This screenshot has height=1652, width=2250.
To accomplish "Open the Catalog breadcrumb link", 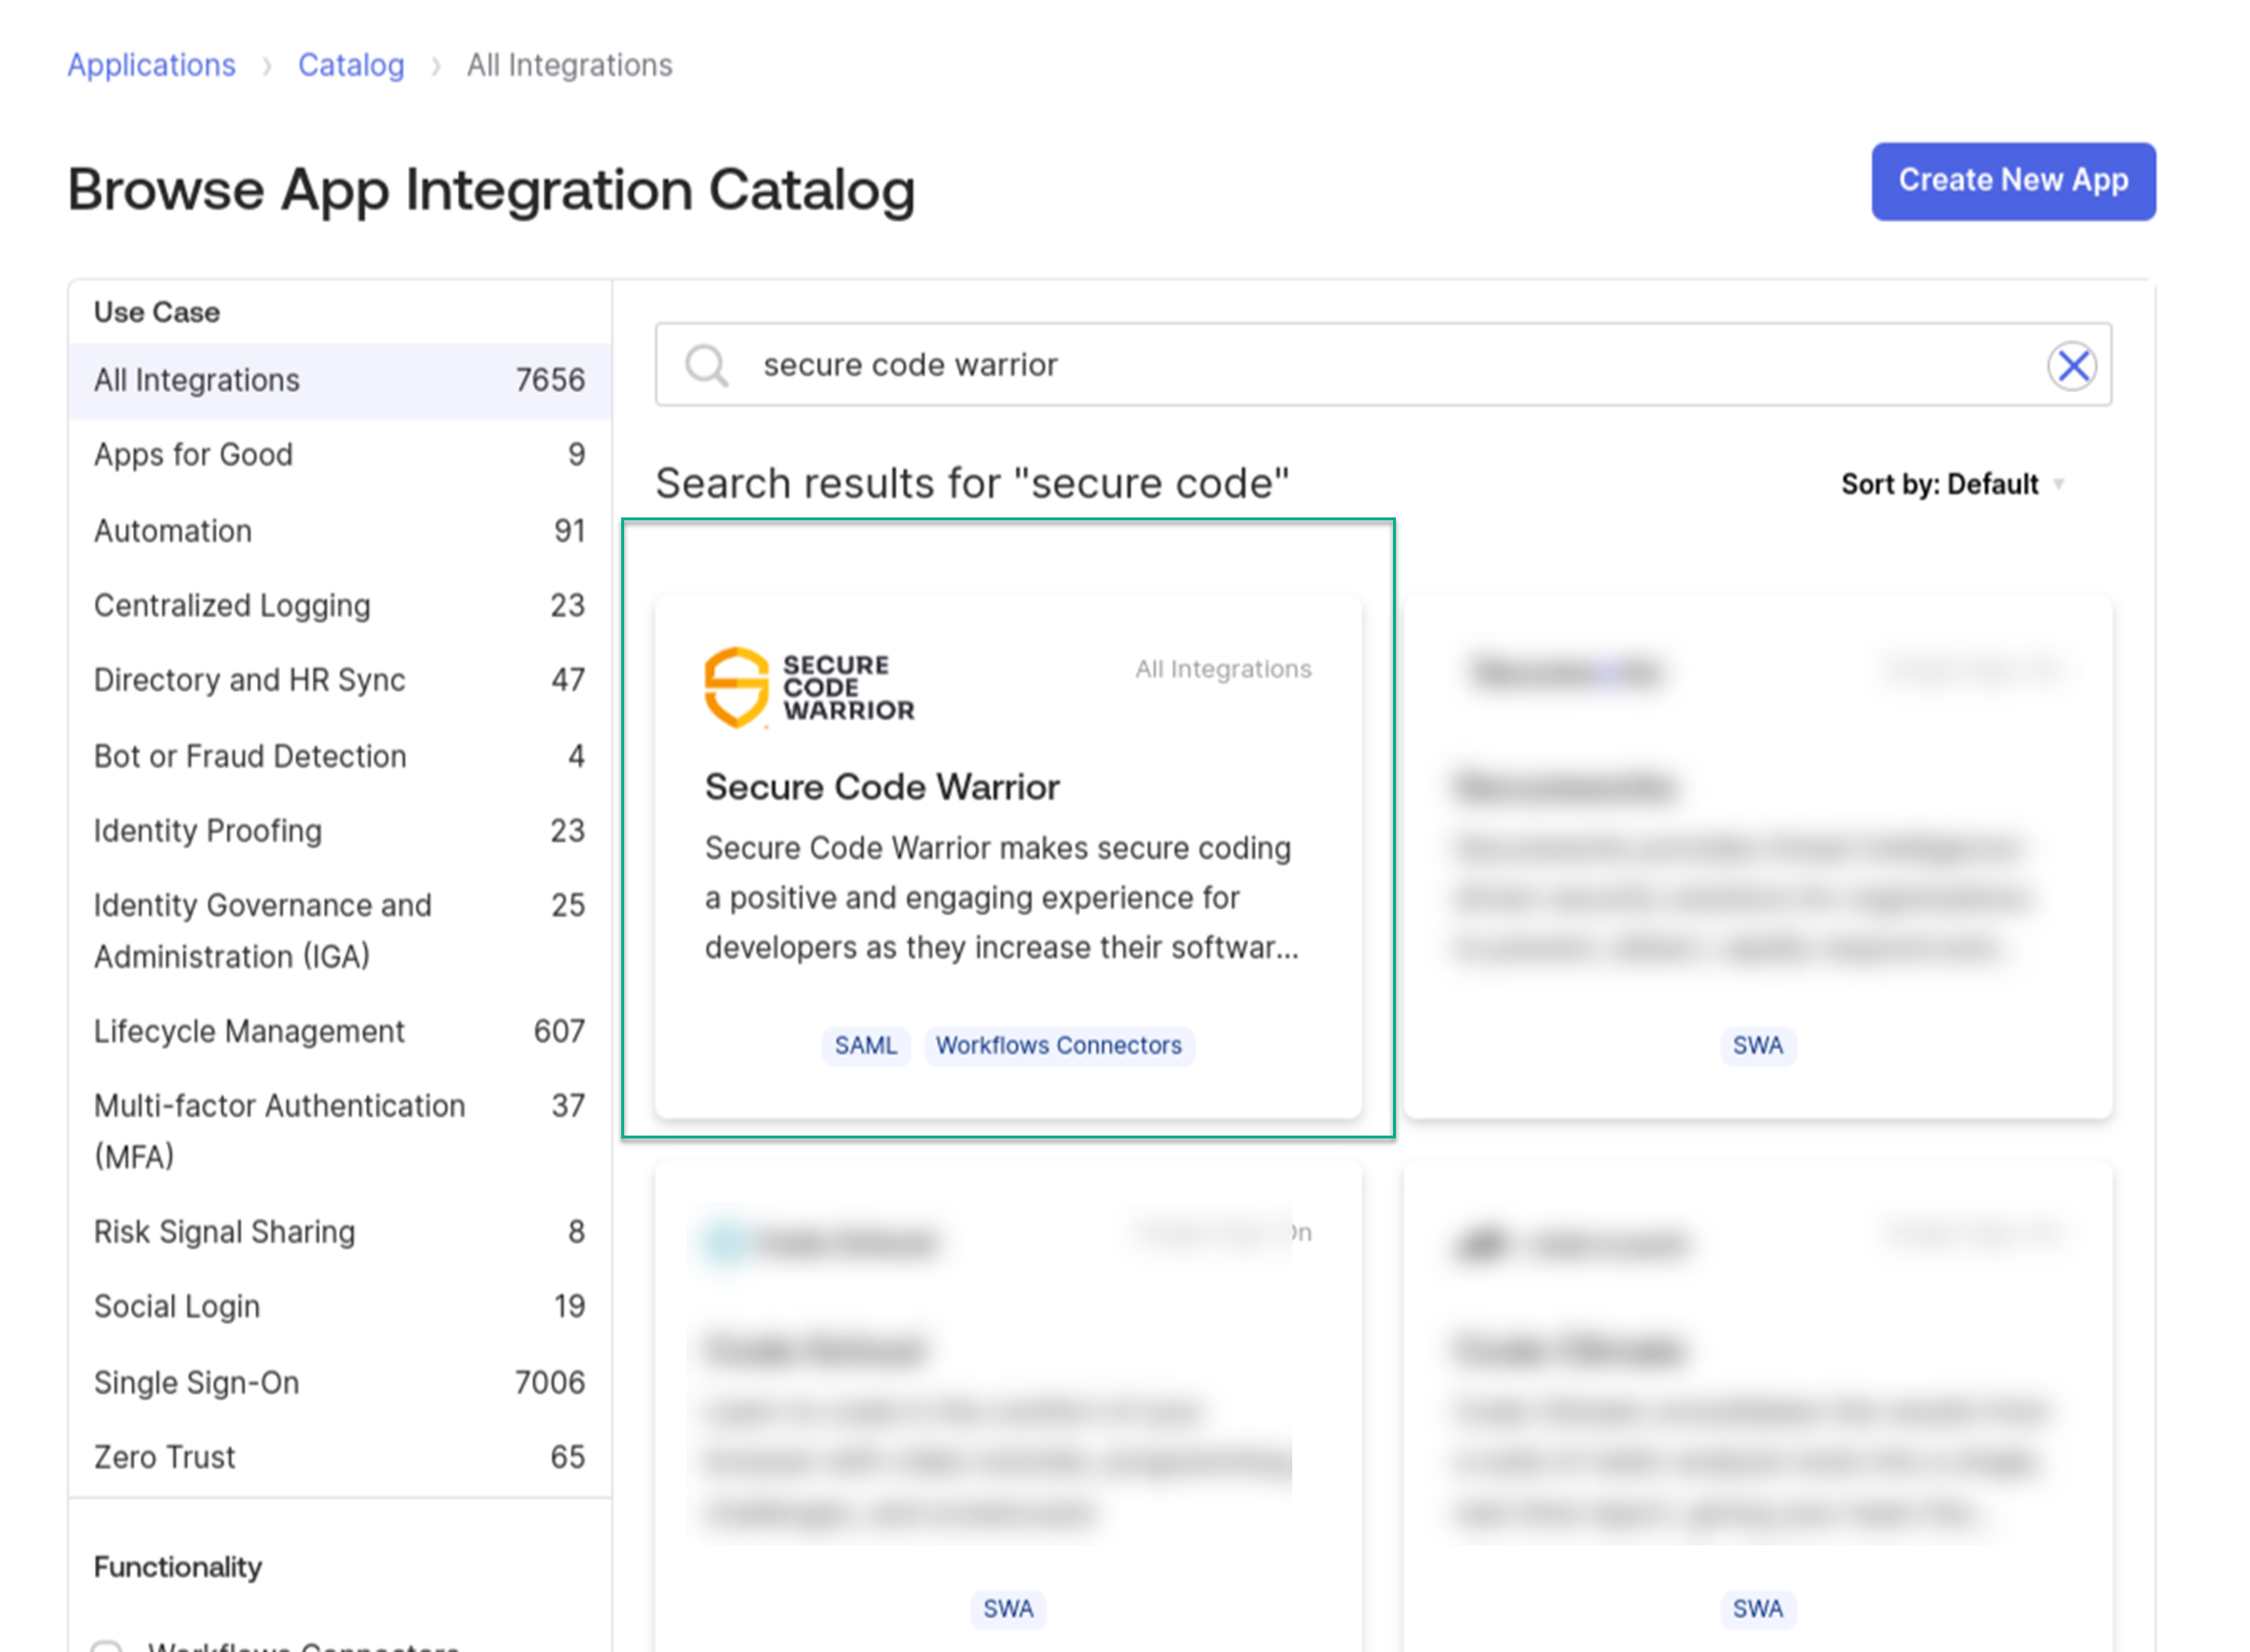I will [x=351, y=65].
